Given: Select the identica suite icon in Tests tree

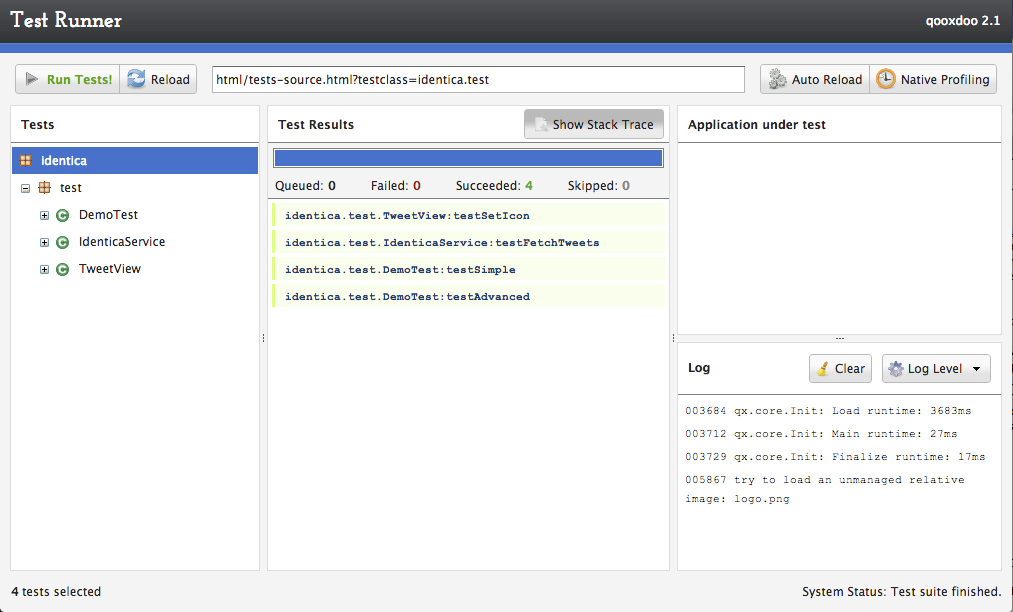Looking at the screenshot, I should [x=25, y=160].
